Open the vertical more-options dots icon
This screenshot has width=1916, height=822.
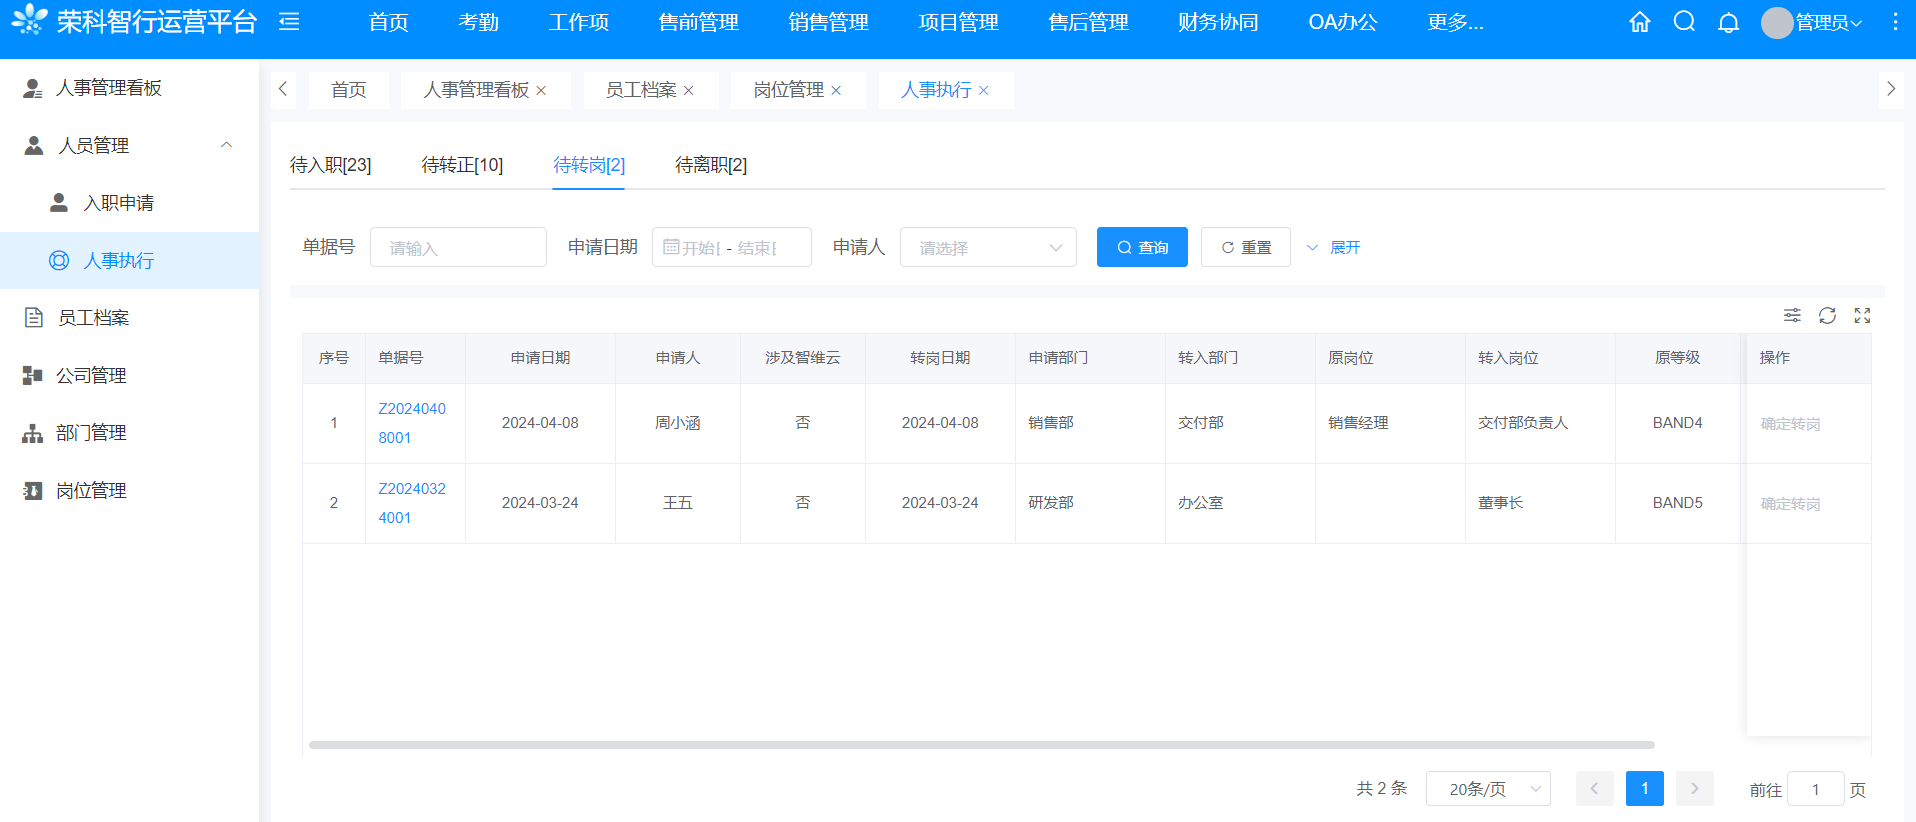pyautogui.click(x=1895, y=22)
